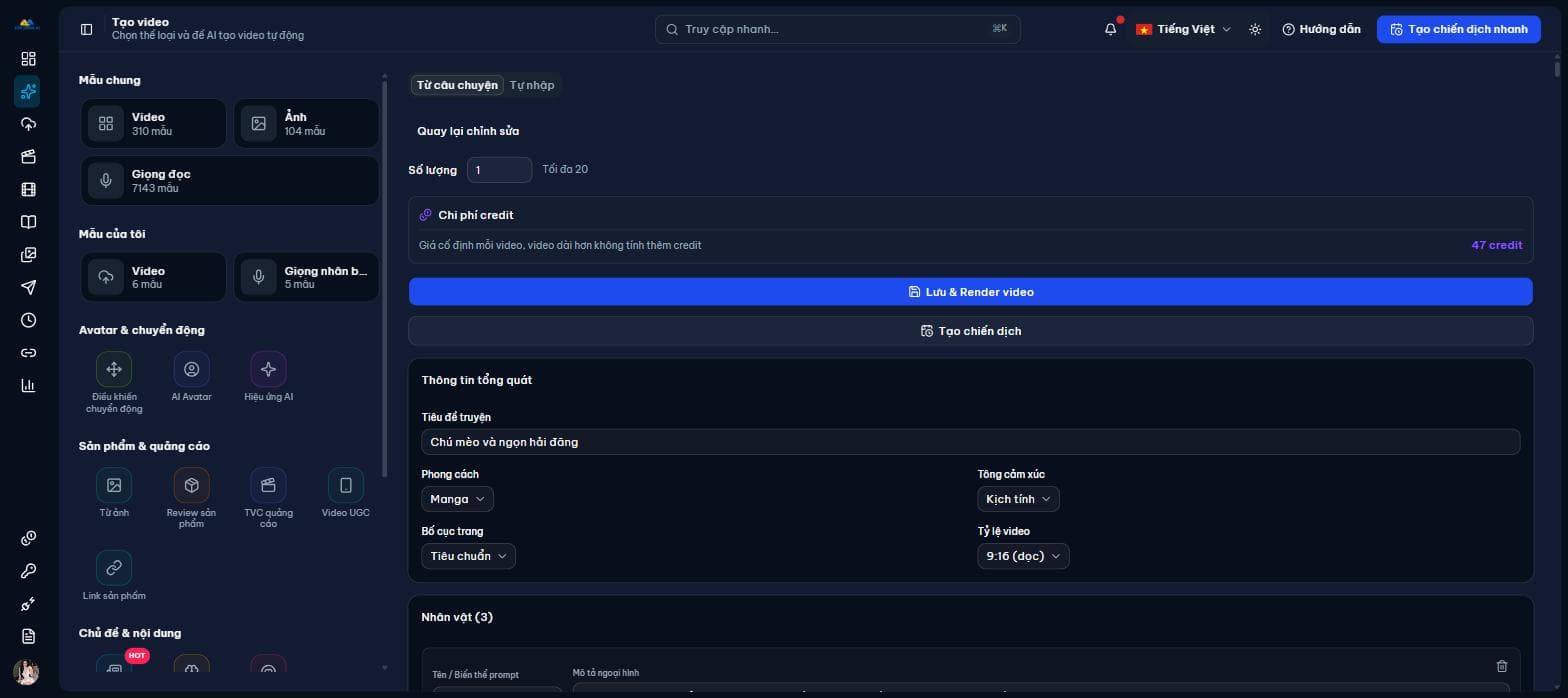This screenshot has height=698, width=1568.
Task: Click the app logo at top left
Action: click(x=28, y=24)
